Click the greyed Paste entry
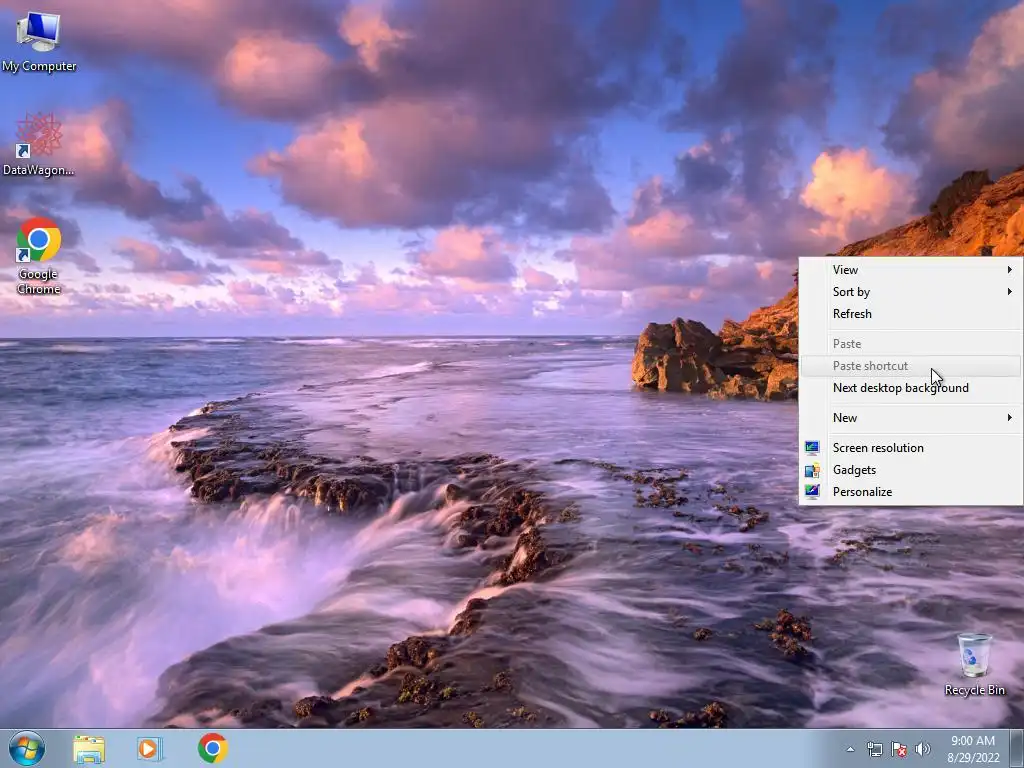The height and width of the screenshot is (768, 1024). (910, 344)
